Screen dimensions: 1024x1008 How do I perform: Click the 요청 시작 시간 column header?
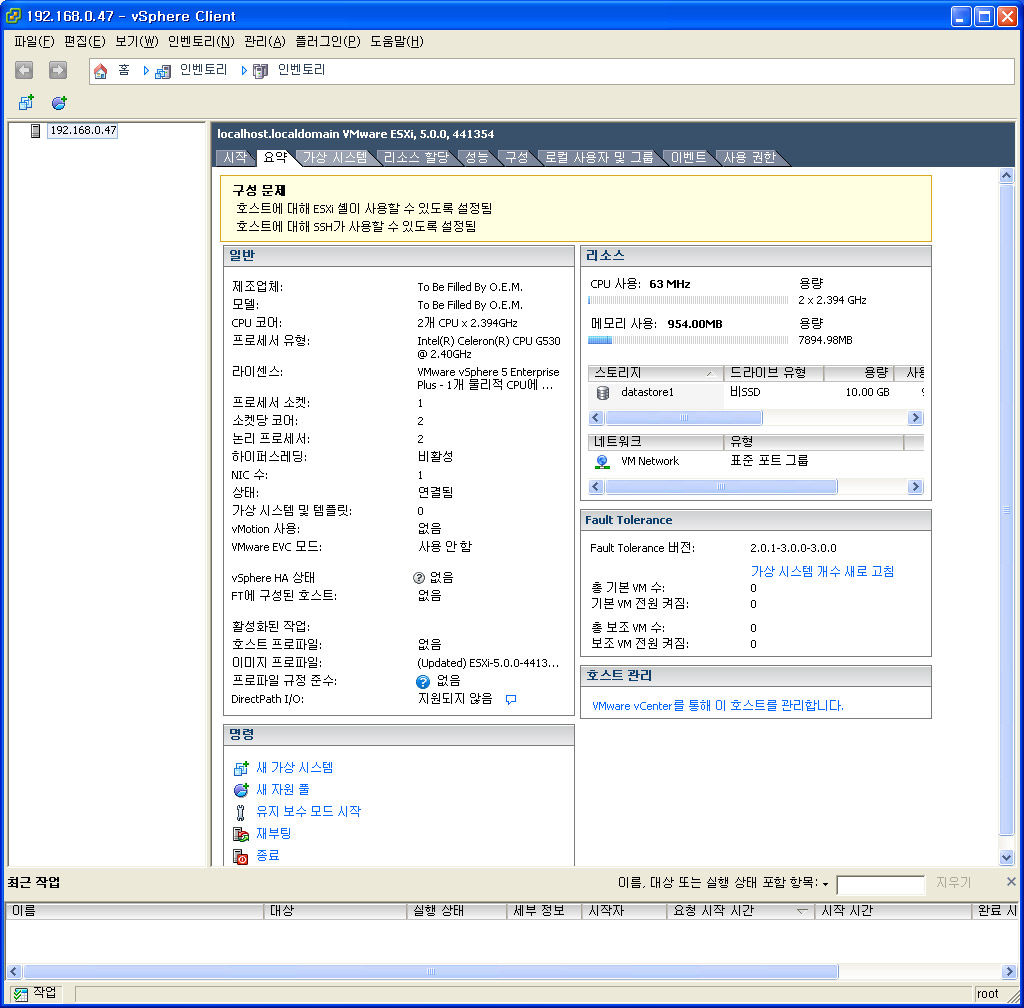pyautogui.click(x=741, y=911)
